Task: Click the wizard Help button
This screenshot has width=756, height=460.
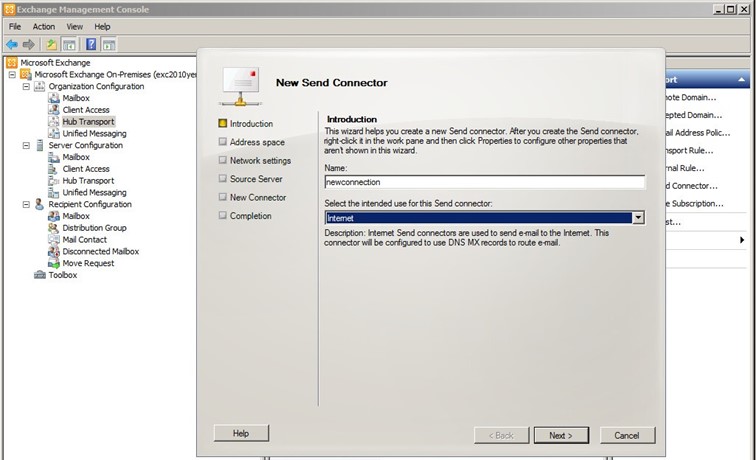Action: coord(241,433)
